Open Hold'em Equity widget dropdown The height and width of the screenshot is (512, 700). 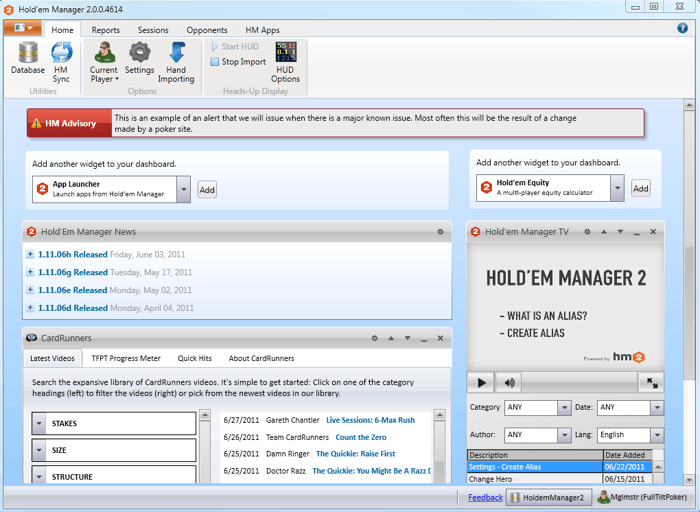(x=617, y=188)
